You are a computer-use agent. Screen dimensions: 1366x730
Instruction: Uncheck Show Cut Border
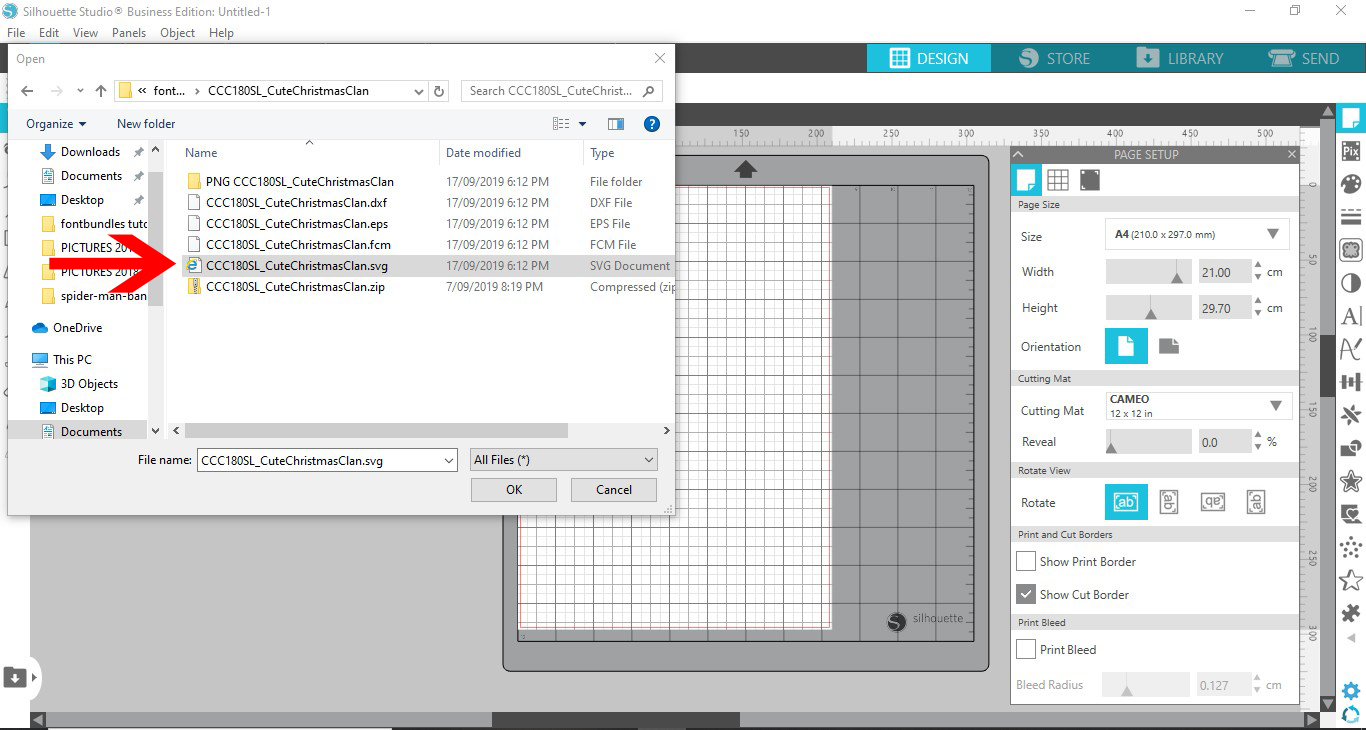pos(1026,594)
